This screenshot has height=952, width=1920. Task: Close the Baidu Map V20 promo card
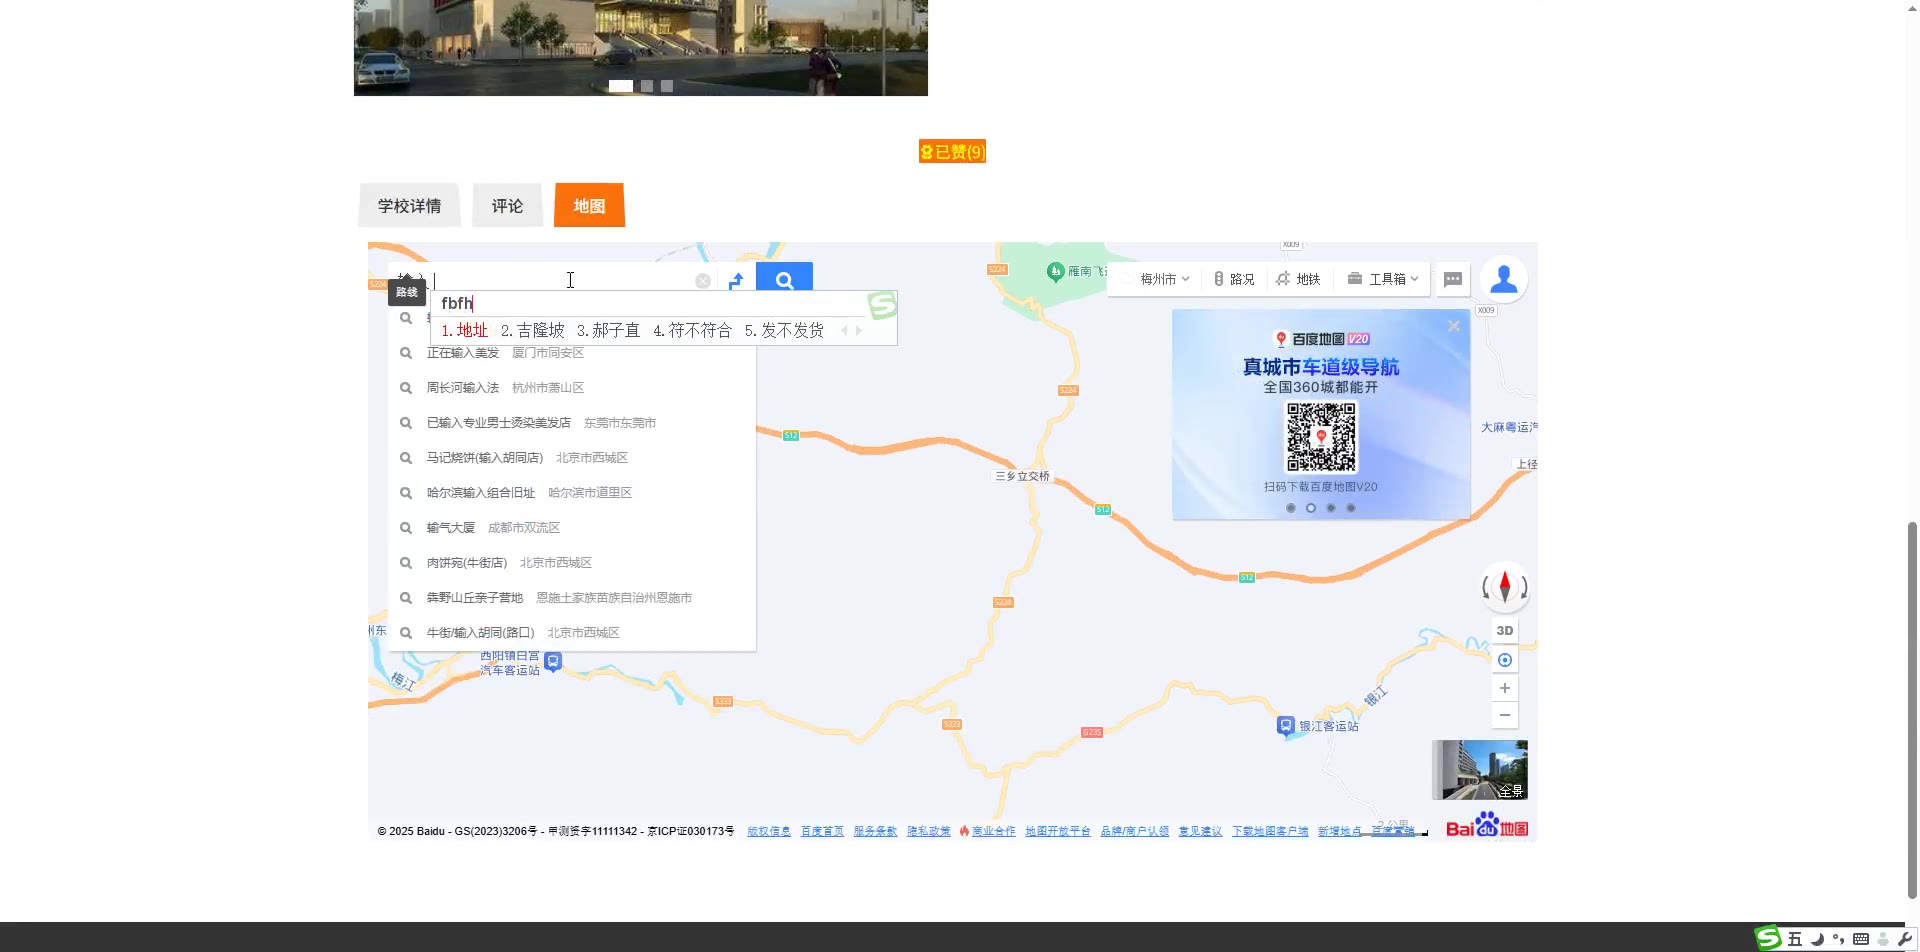tap(1454, 326)
